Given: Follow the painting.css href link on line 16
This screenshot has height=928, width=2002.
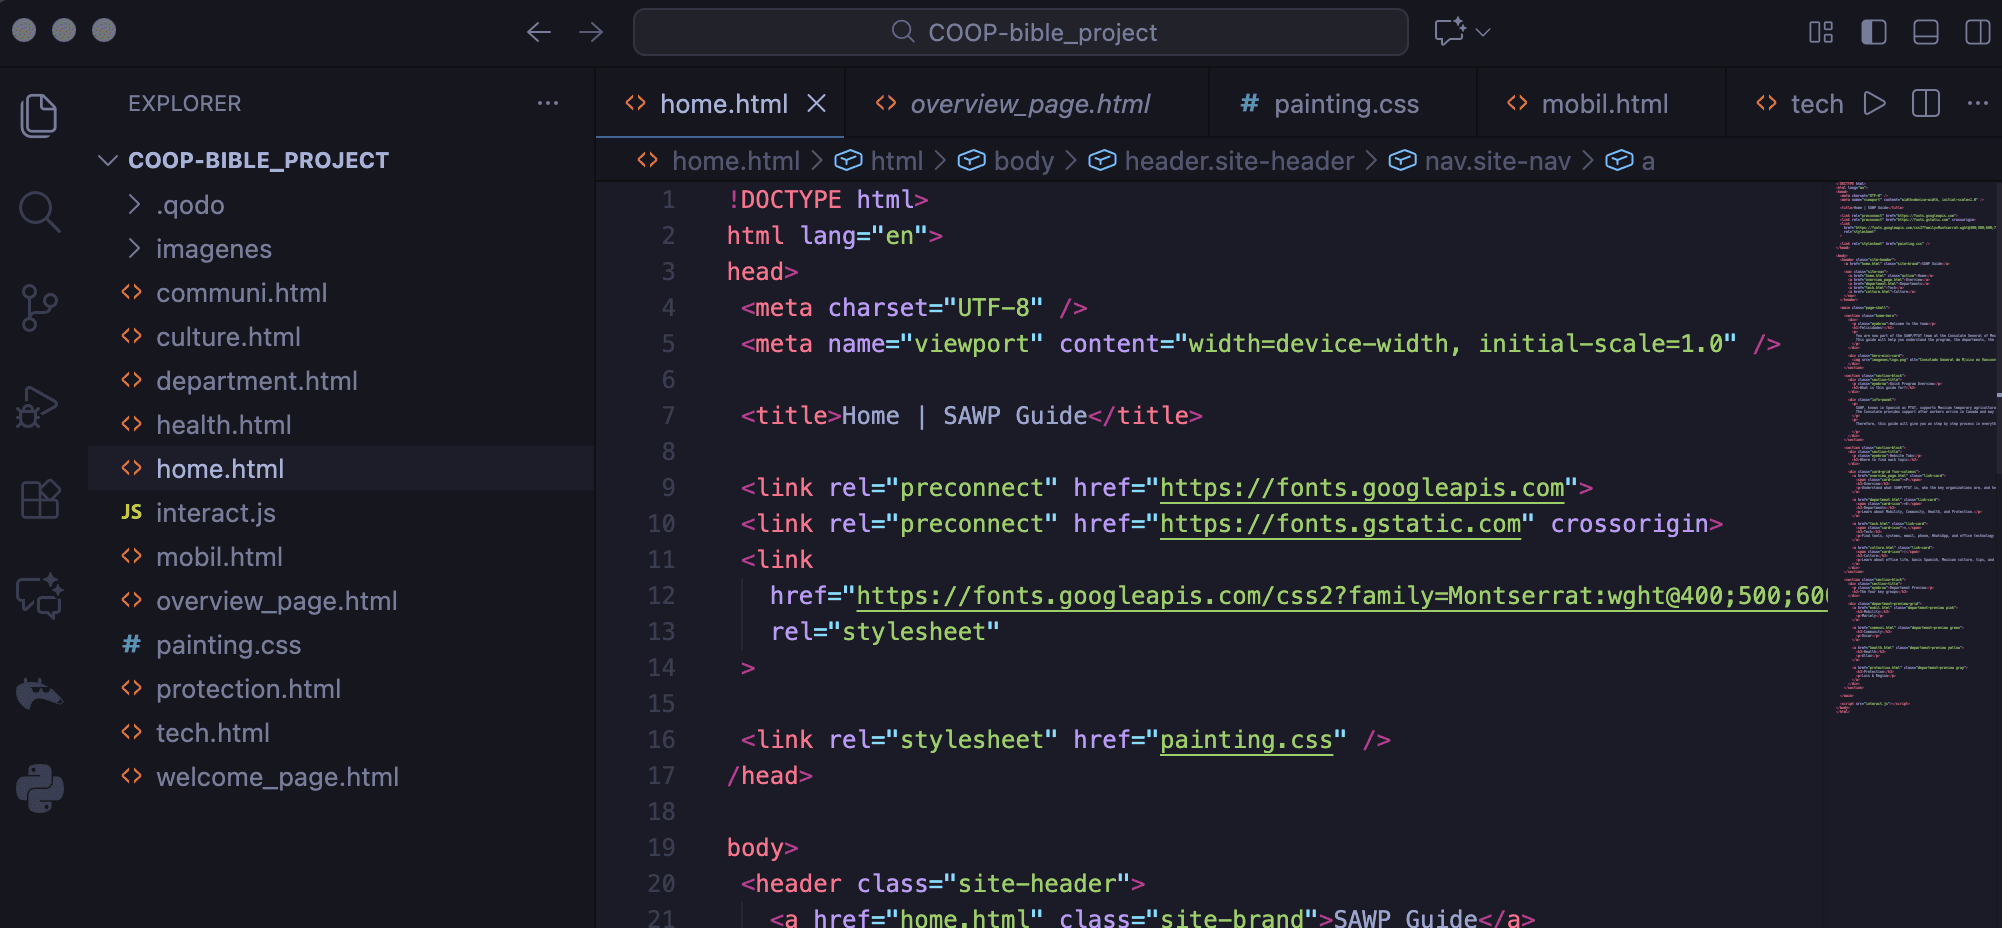Looking at the screenshot, I should (x=1246, y=740).
